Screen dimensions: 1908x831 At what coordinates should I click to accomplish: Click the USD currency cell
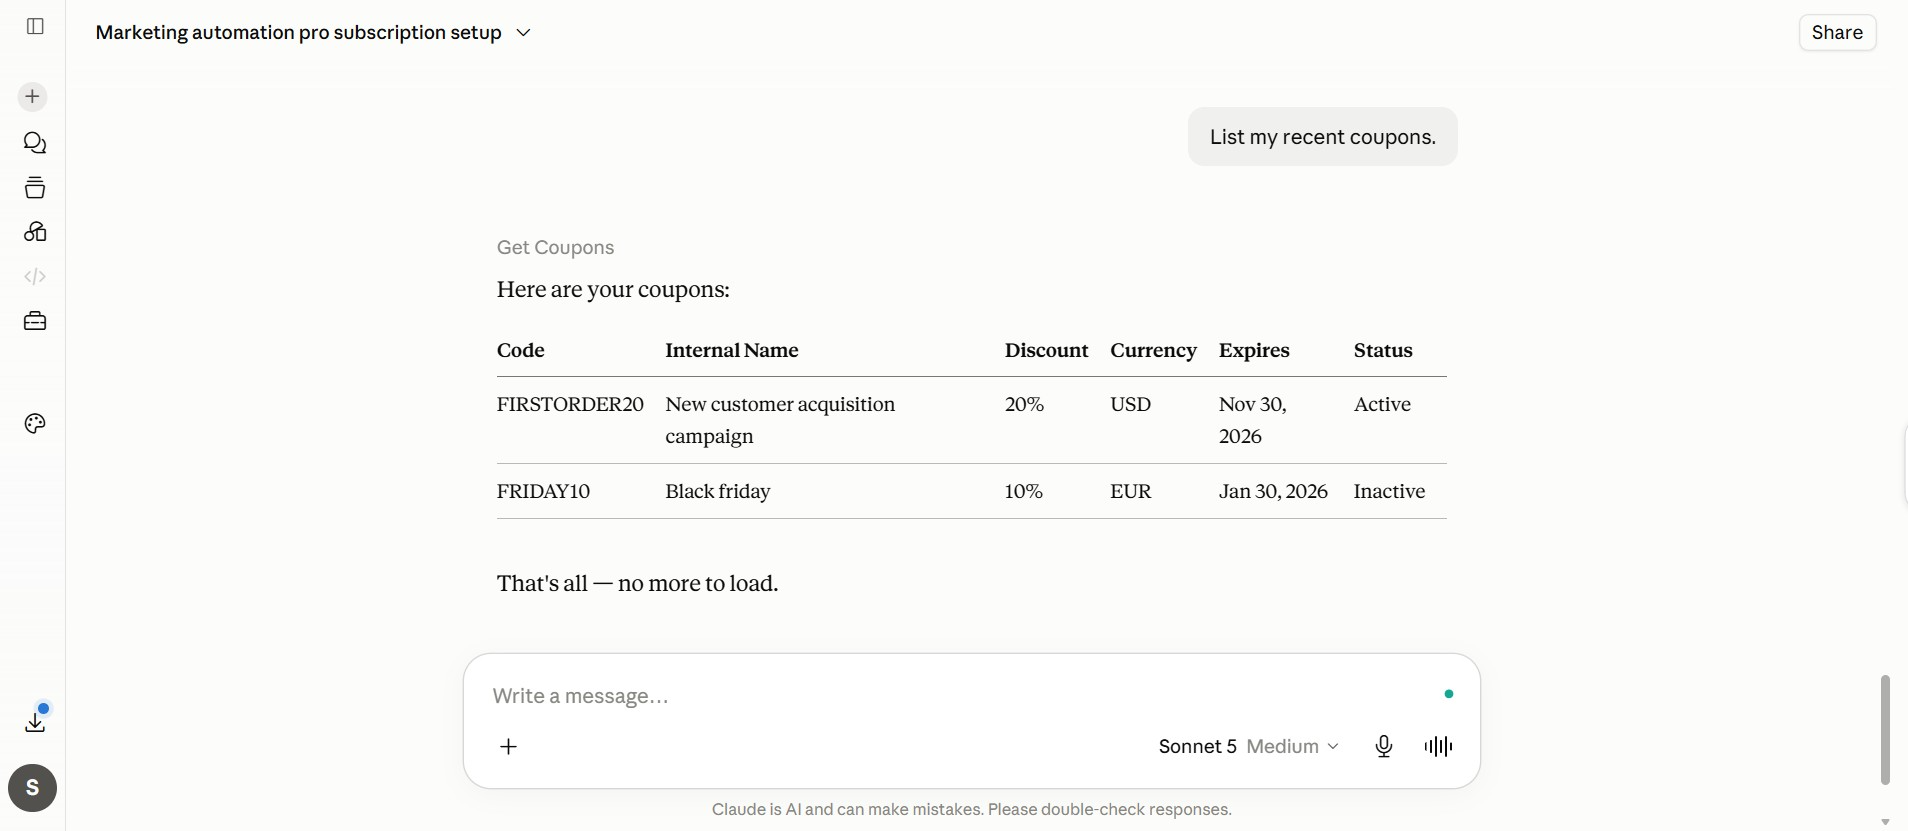(1131, 404)
